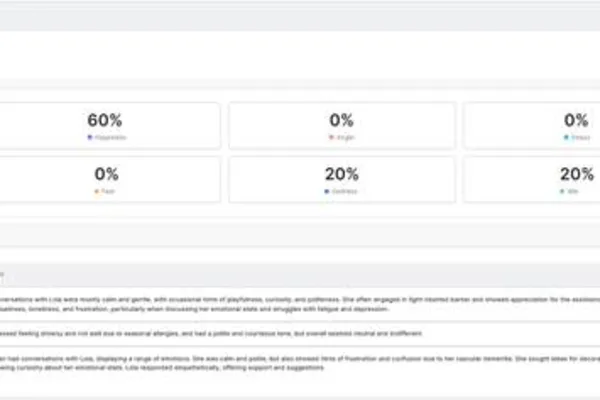
Task: Click the red Anger legend dot
Action: [x=331, y=137]
